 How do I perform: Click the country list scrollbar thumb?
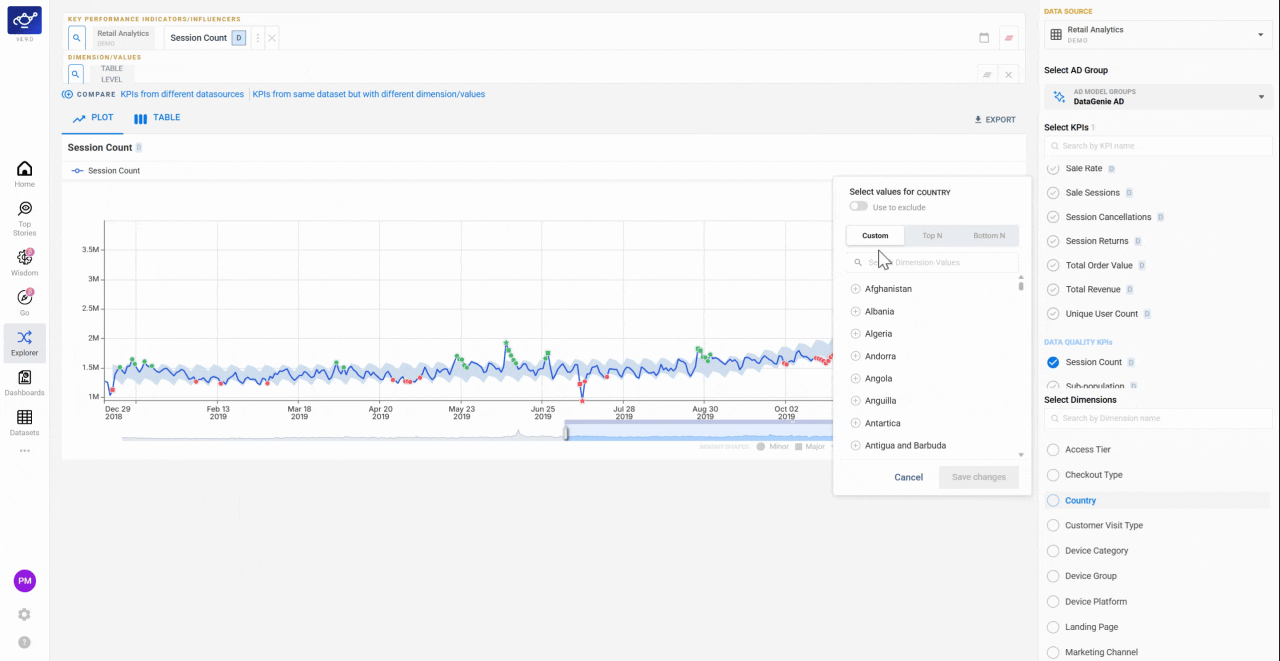pos(1021,285)
